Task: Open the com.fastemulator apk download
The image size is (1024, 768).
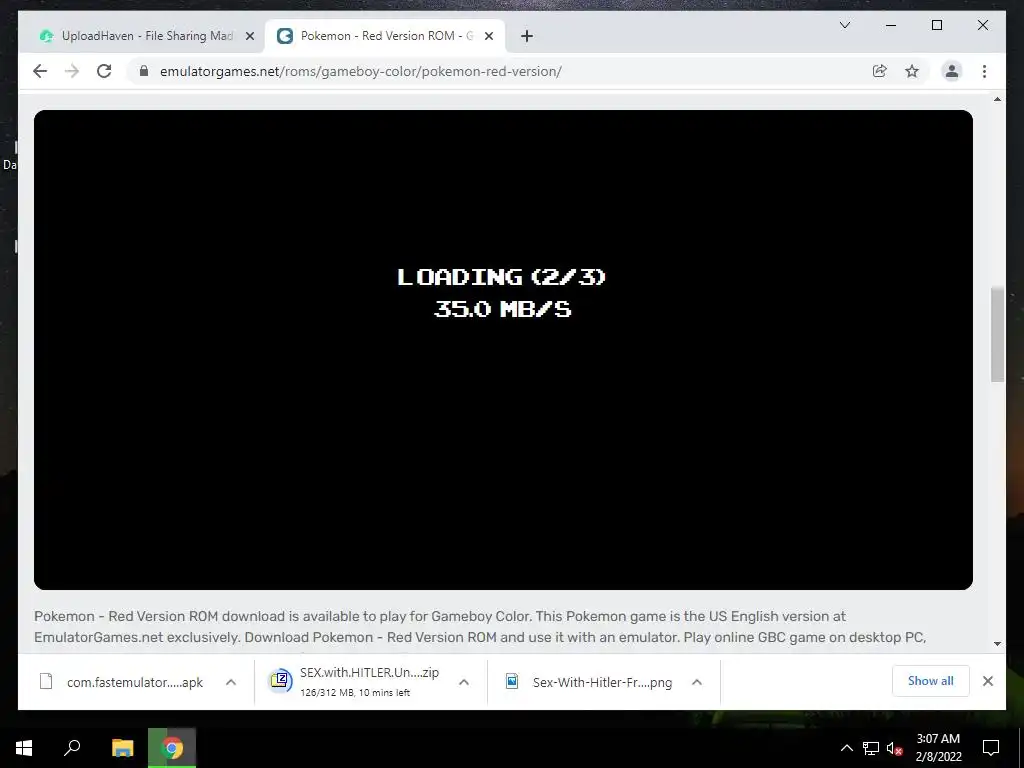Action: pos(135,682)
